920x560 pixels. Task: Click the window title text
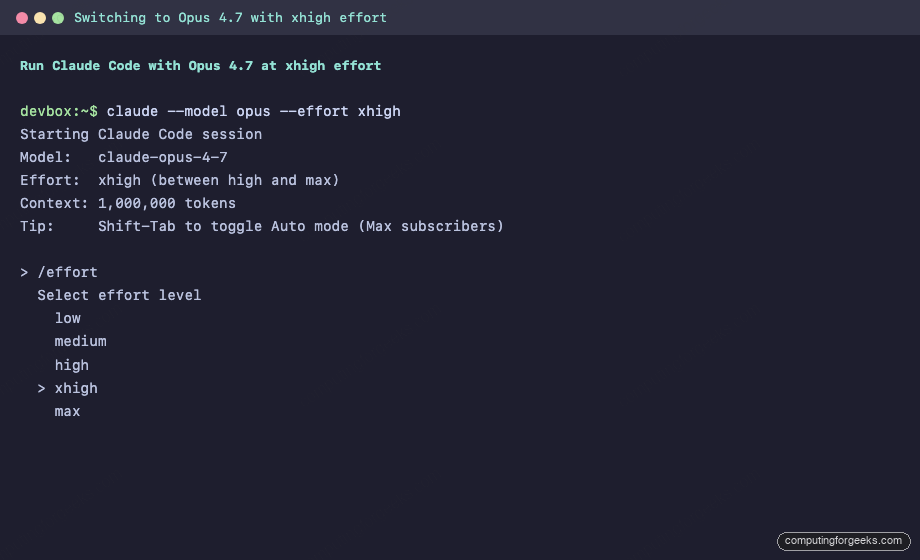point(230,18)
